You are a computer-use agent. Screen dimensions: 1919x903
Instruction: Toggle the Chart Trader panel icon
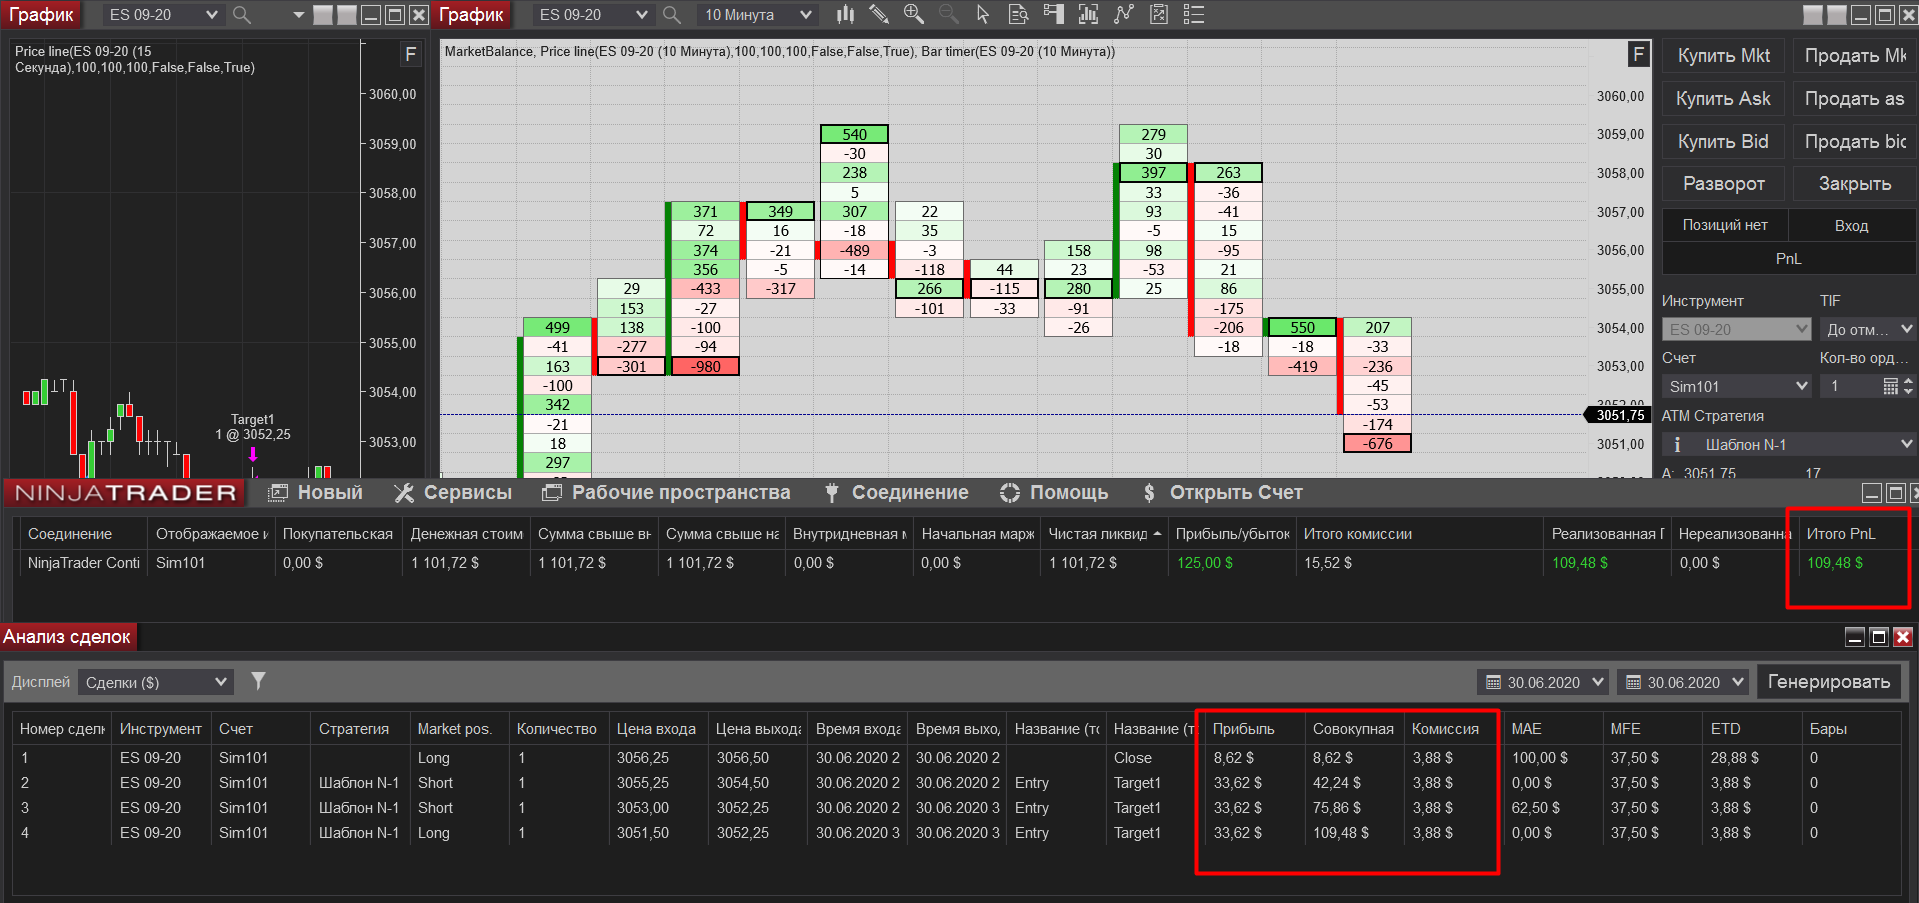pos(1053,14)
